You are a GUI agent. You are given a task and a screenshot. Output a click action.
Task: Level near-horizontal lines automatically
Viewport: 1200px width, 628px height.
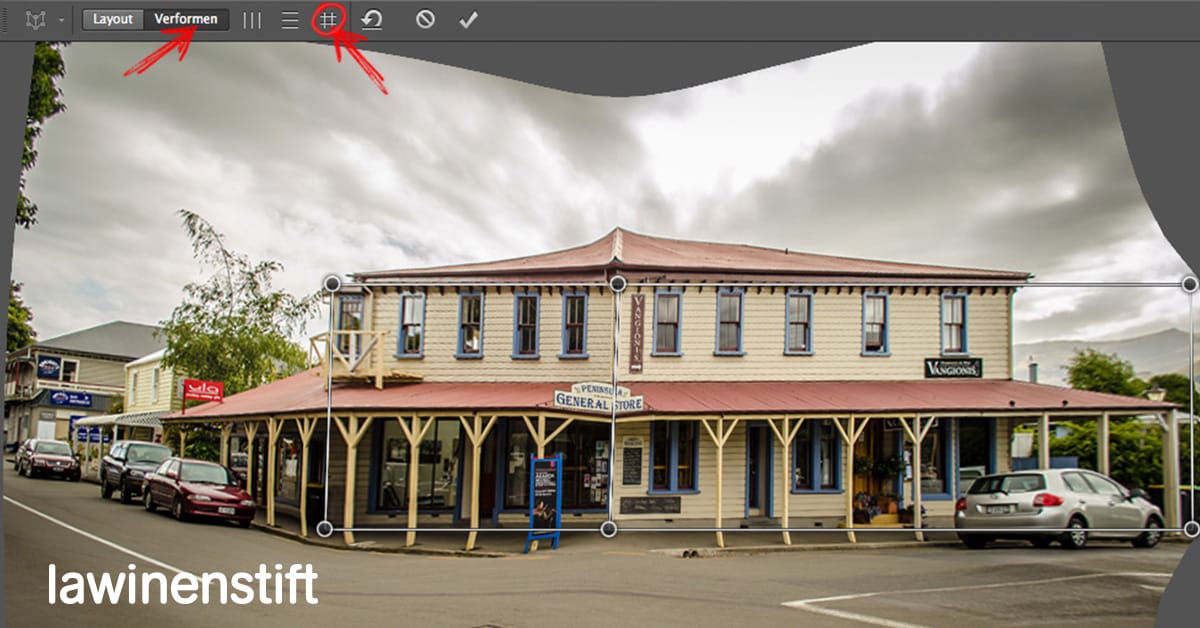pos(290,20)
